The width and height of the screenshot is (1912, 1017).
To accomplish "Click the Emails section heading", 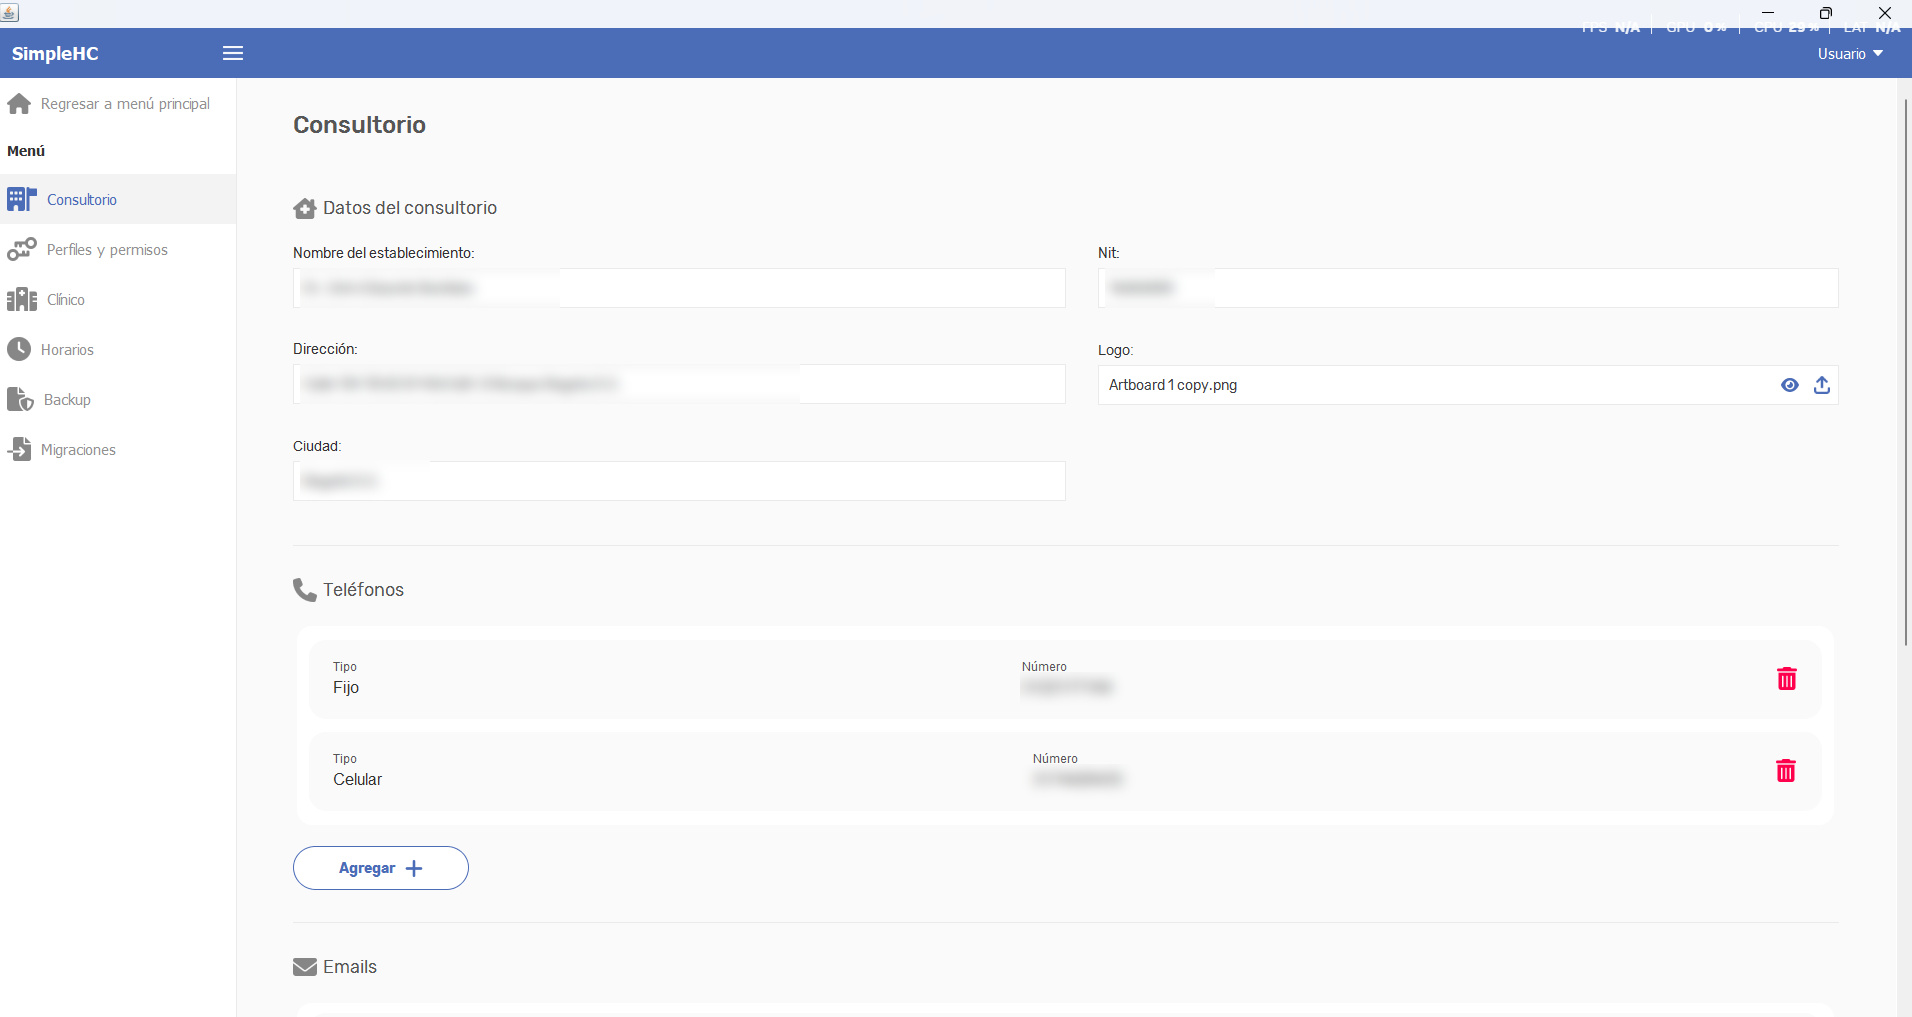I will point(350,967).
